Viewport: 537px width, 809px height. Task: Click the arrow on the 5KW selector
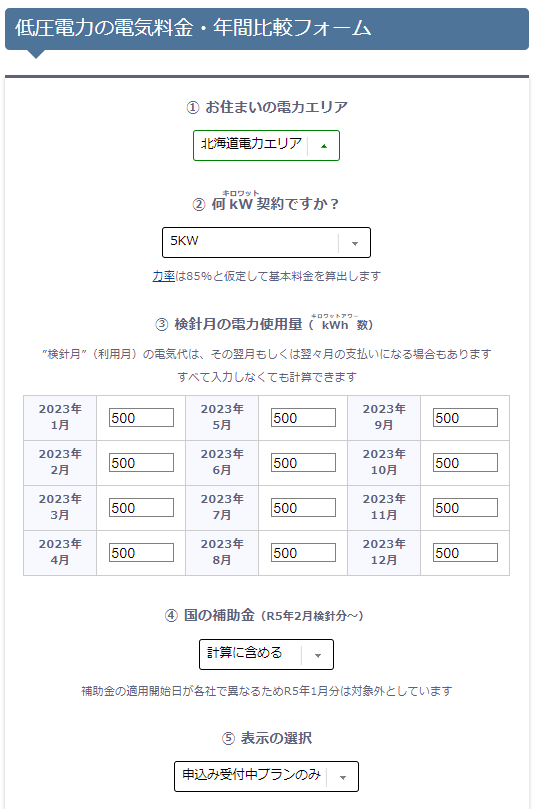coord(355,244)
